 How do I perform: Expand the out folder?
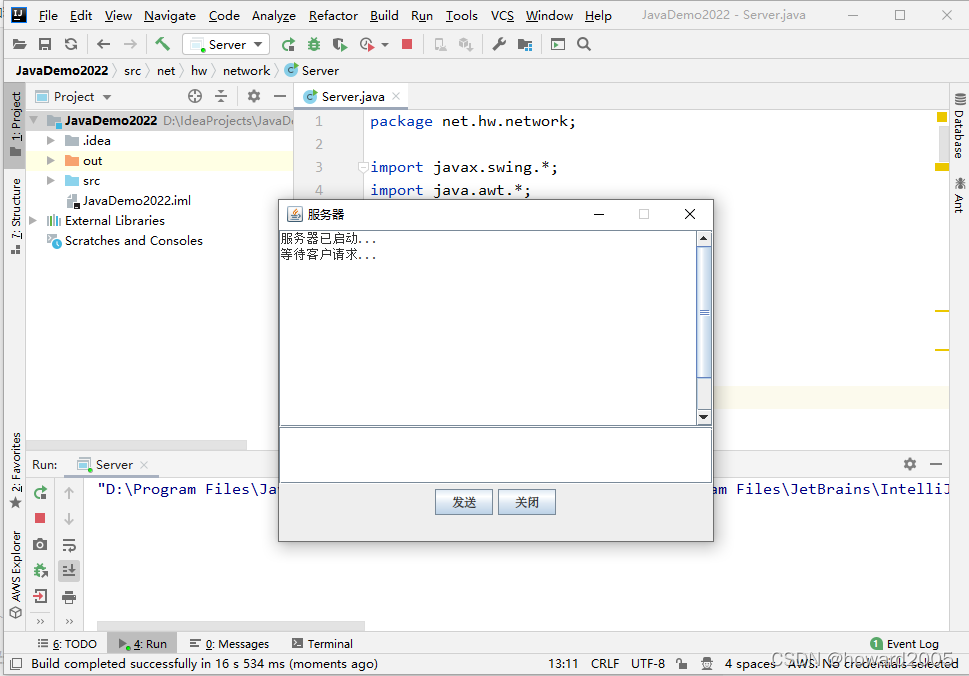click(51, 161)
